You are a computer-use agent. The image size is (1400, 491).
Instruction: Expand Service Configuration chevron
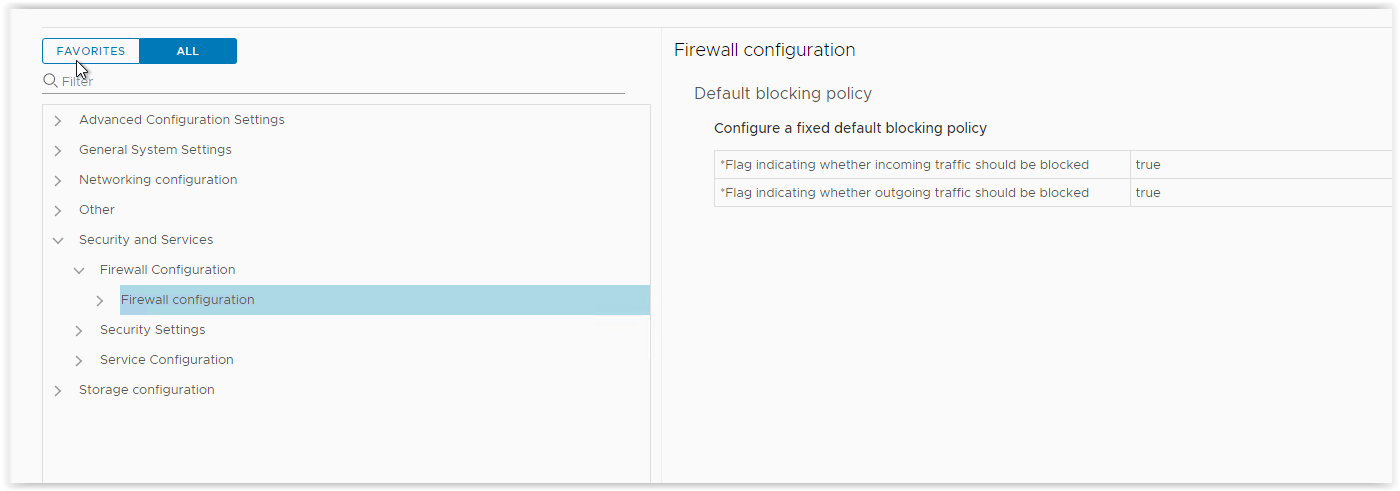(x=79, y=360)
